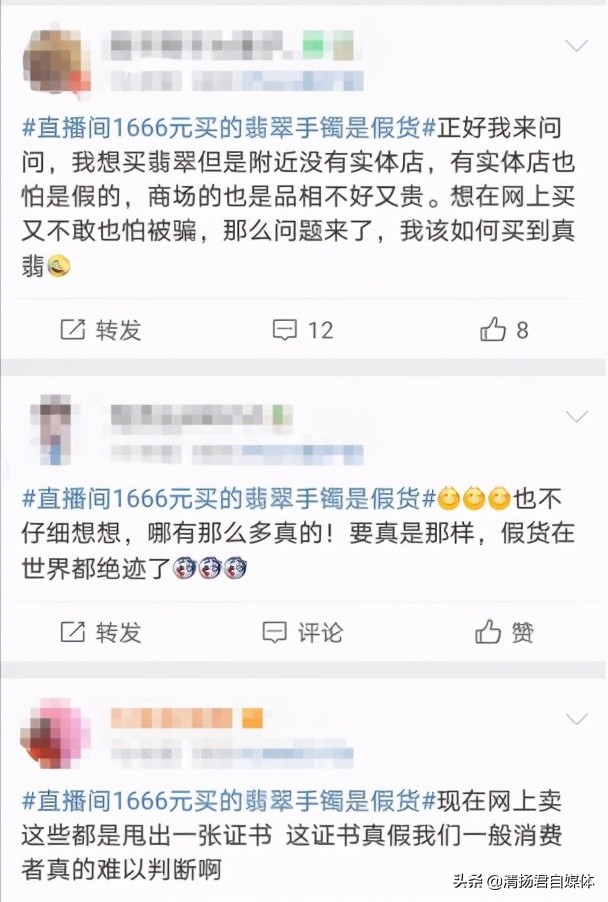This screenshot has width=608, height=902.
Task: Like the first post with 8 likes
Action: (x=493, y=330)
